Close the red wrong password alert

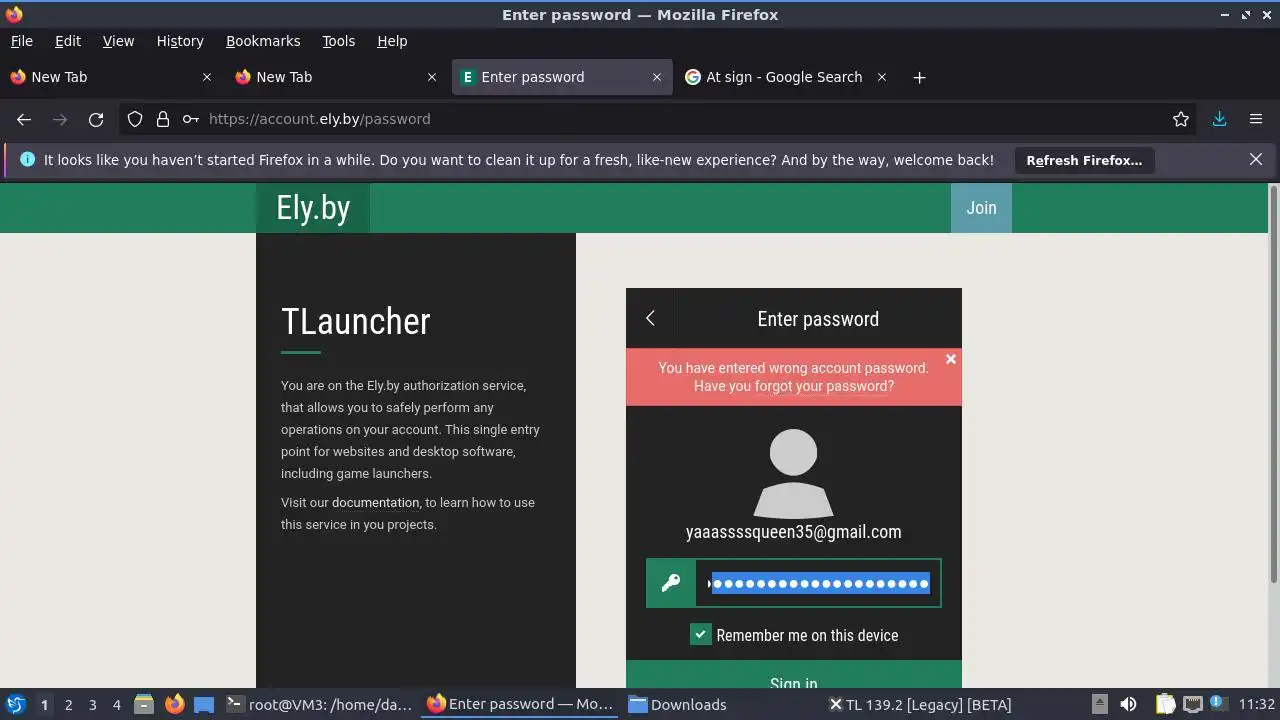click(x=951, y=359)
